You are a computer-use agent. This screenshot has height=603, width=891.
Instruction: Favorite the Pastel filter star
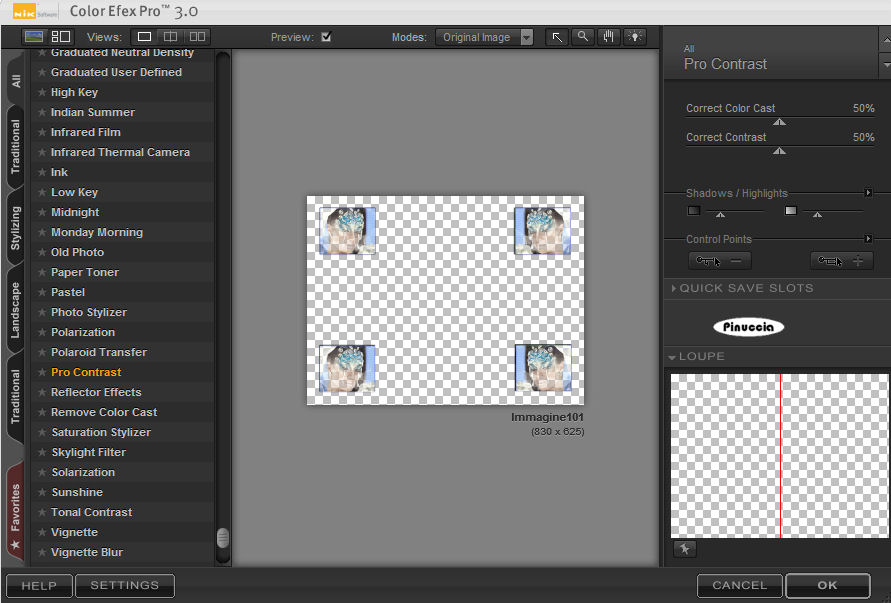click(x=41, y=292)
